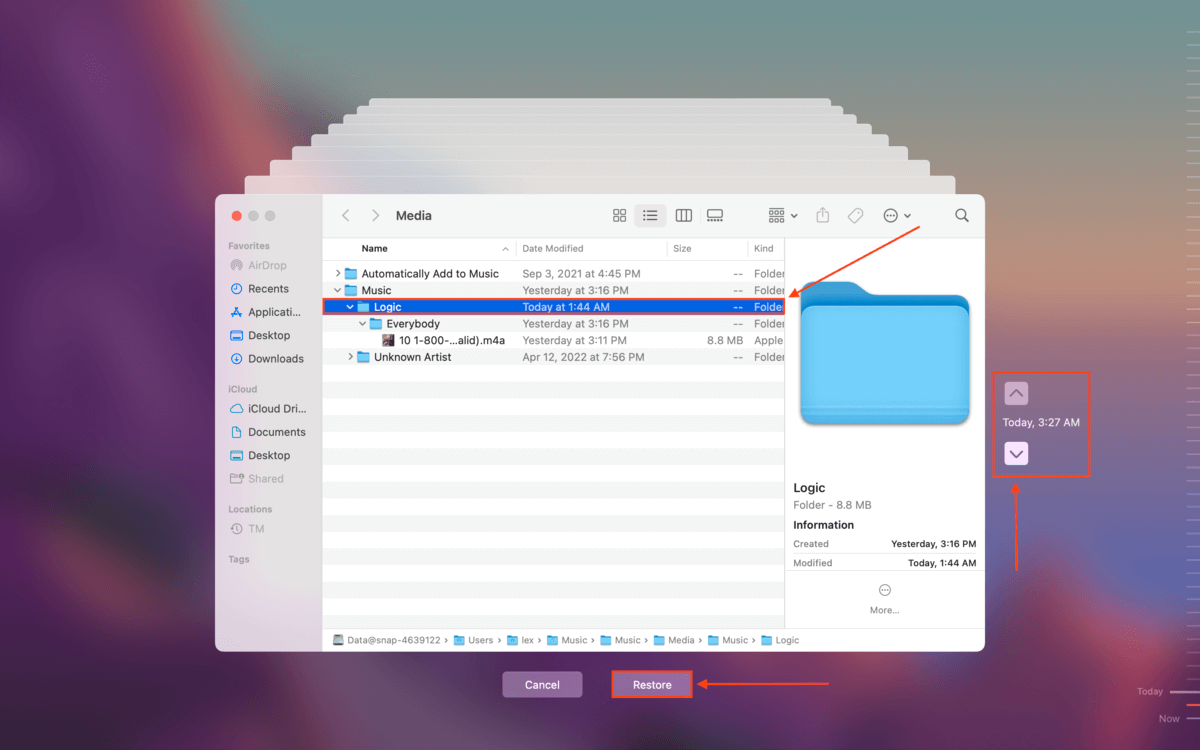Click the Tags icon in toolbar
1200x750 pixels.
pos(855,216)
